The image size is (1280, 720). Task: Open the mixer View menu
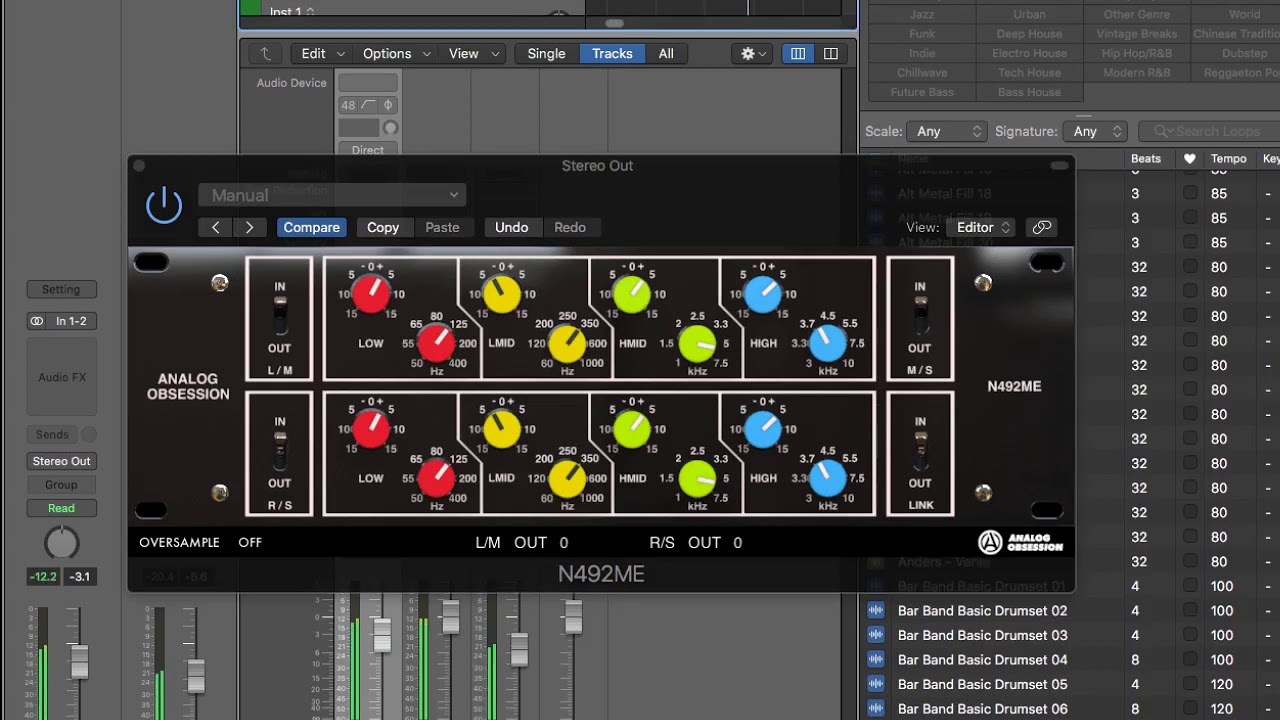(x=473, y=54)
